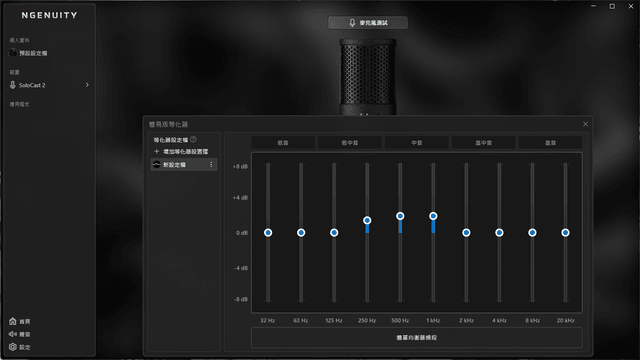Open the default profile 預設設定檔 entry
640x360 pixels.
click(29, 53)
